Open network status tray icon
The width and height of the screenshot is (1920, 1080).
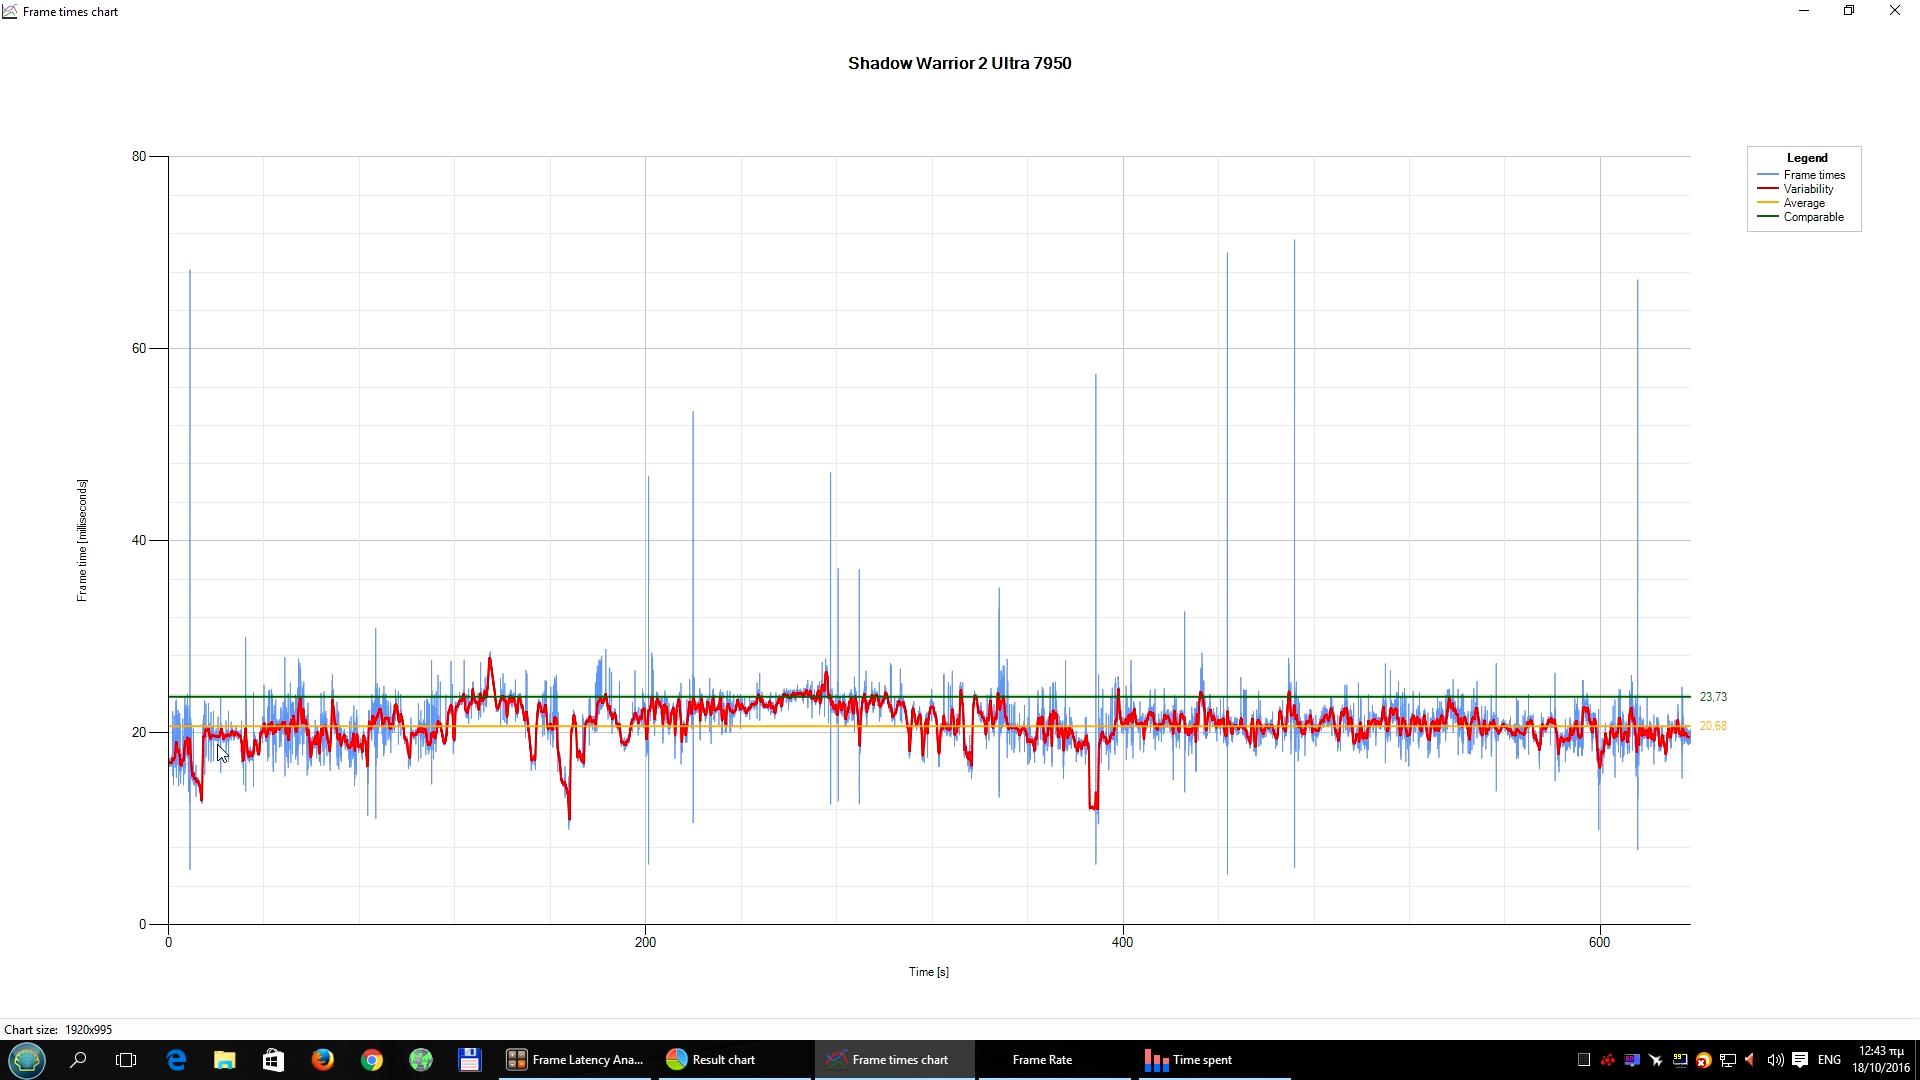[1728, 1060]
